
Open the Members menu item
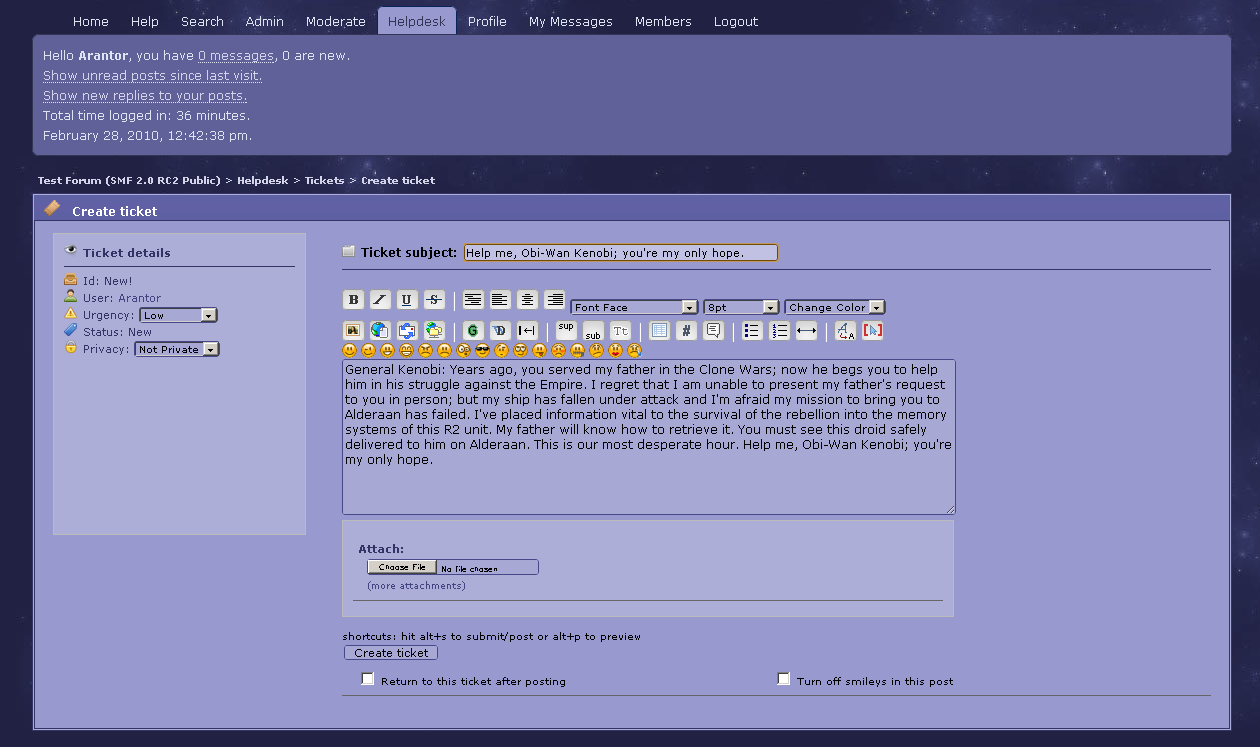point(663,21)
